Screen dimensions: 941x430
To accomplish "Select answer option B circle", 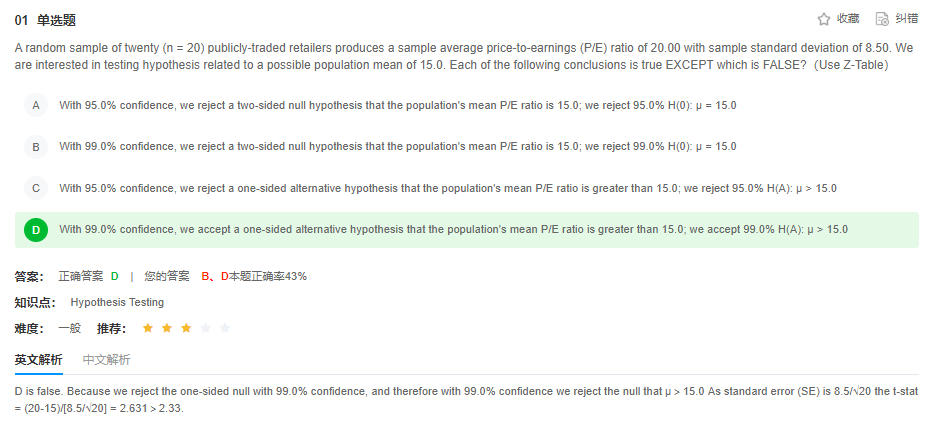I will [x=36, y=147].
